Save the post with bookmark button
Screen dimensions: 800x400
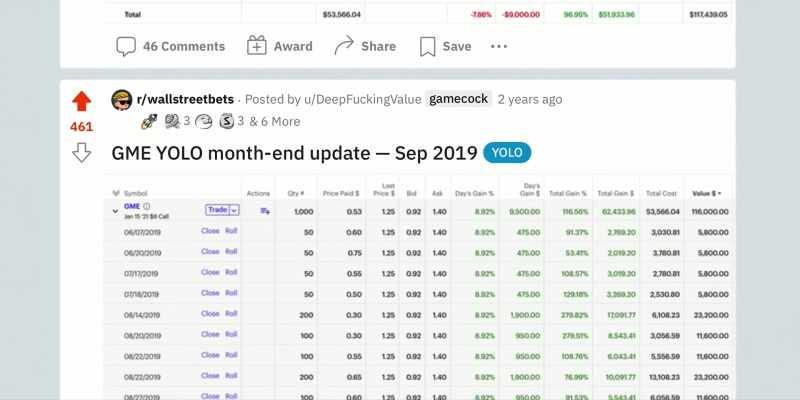click(445, 46)
